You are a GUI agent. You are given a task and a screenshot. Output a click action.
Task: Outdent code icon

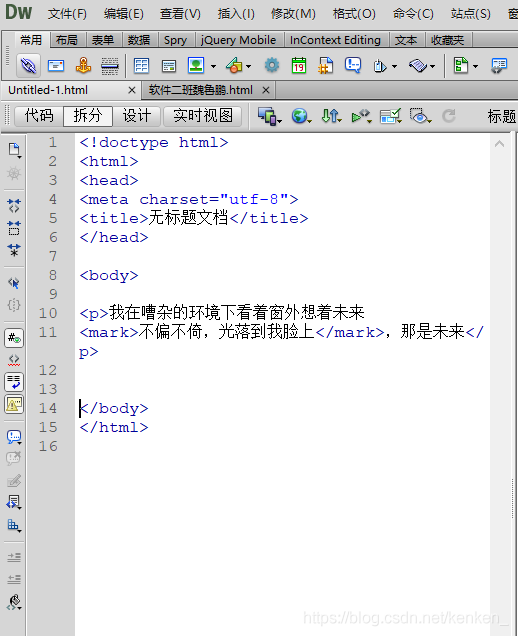14,579
